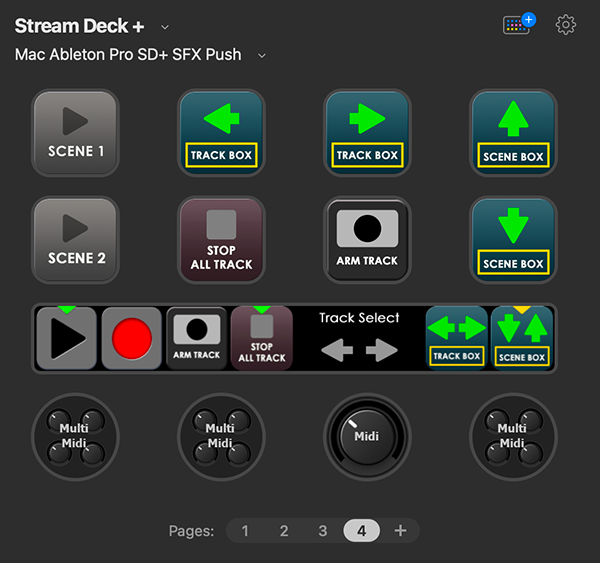Click the black play touch strip button

click(x=67, y=338)
